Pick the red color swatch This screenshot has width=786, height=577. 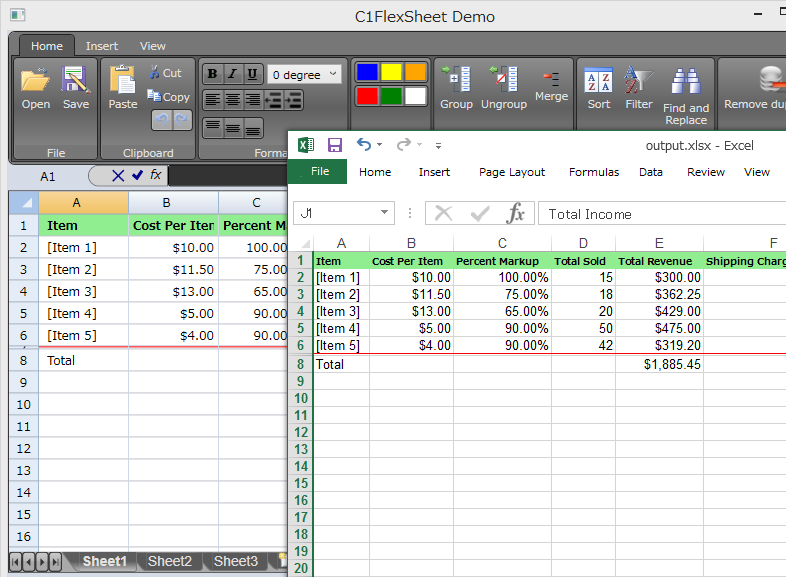[367, 96]
